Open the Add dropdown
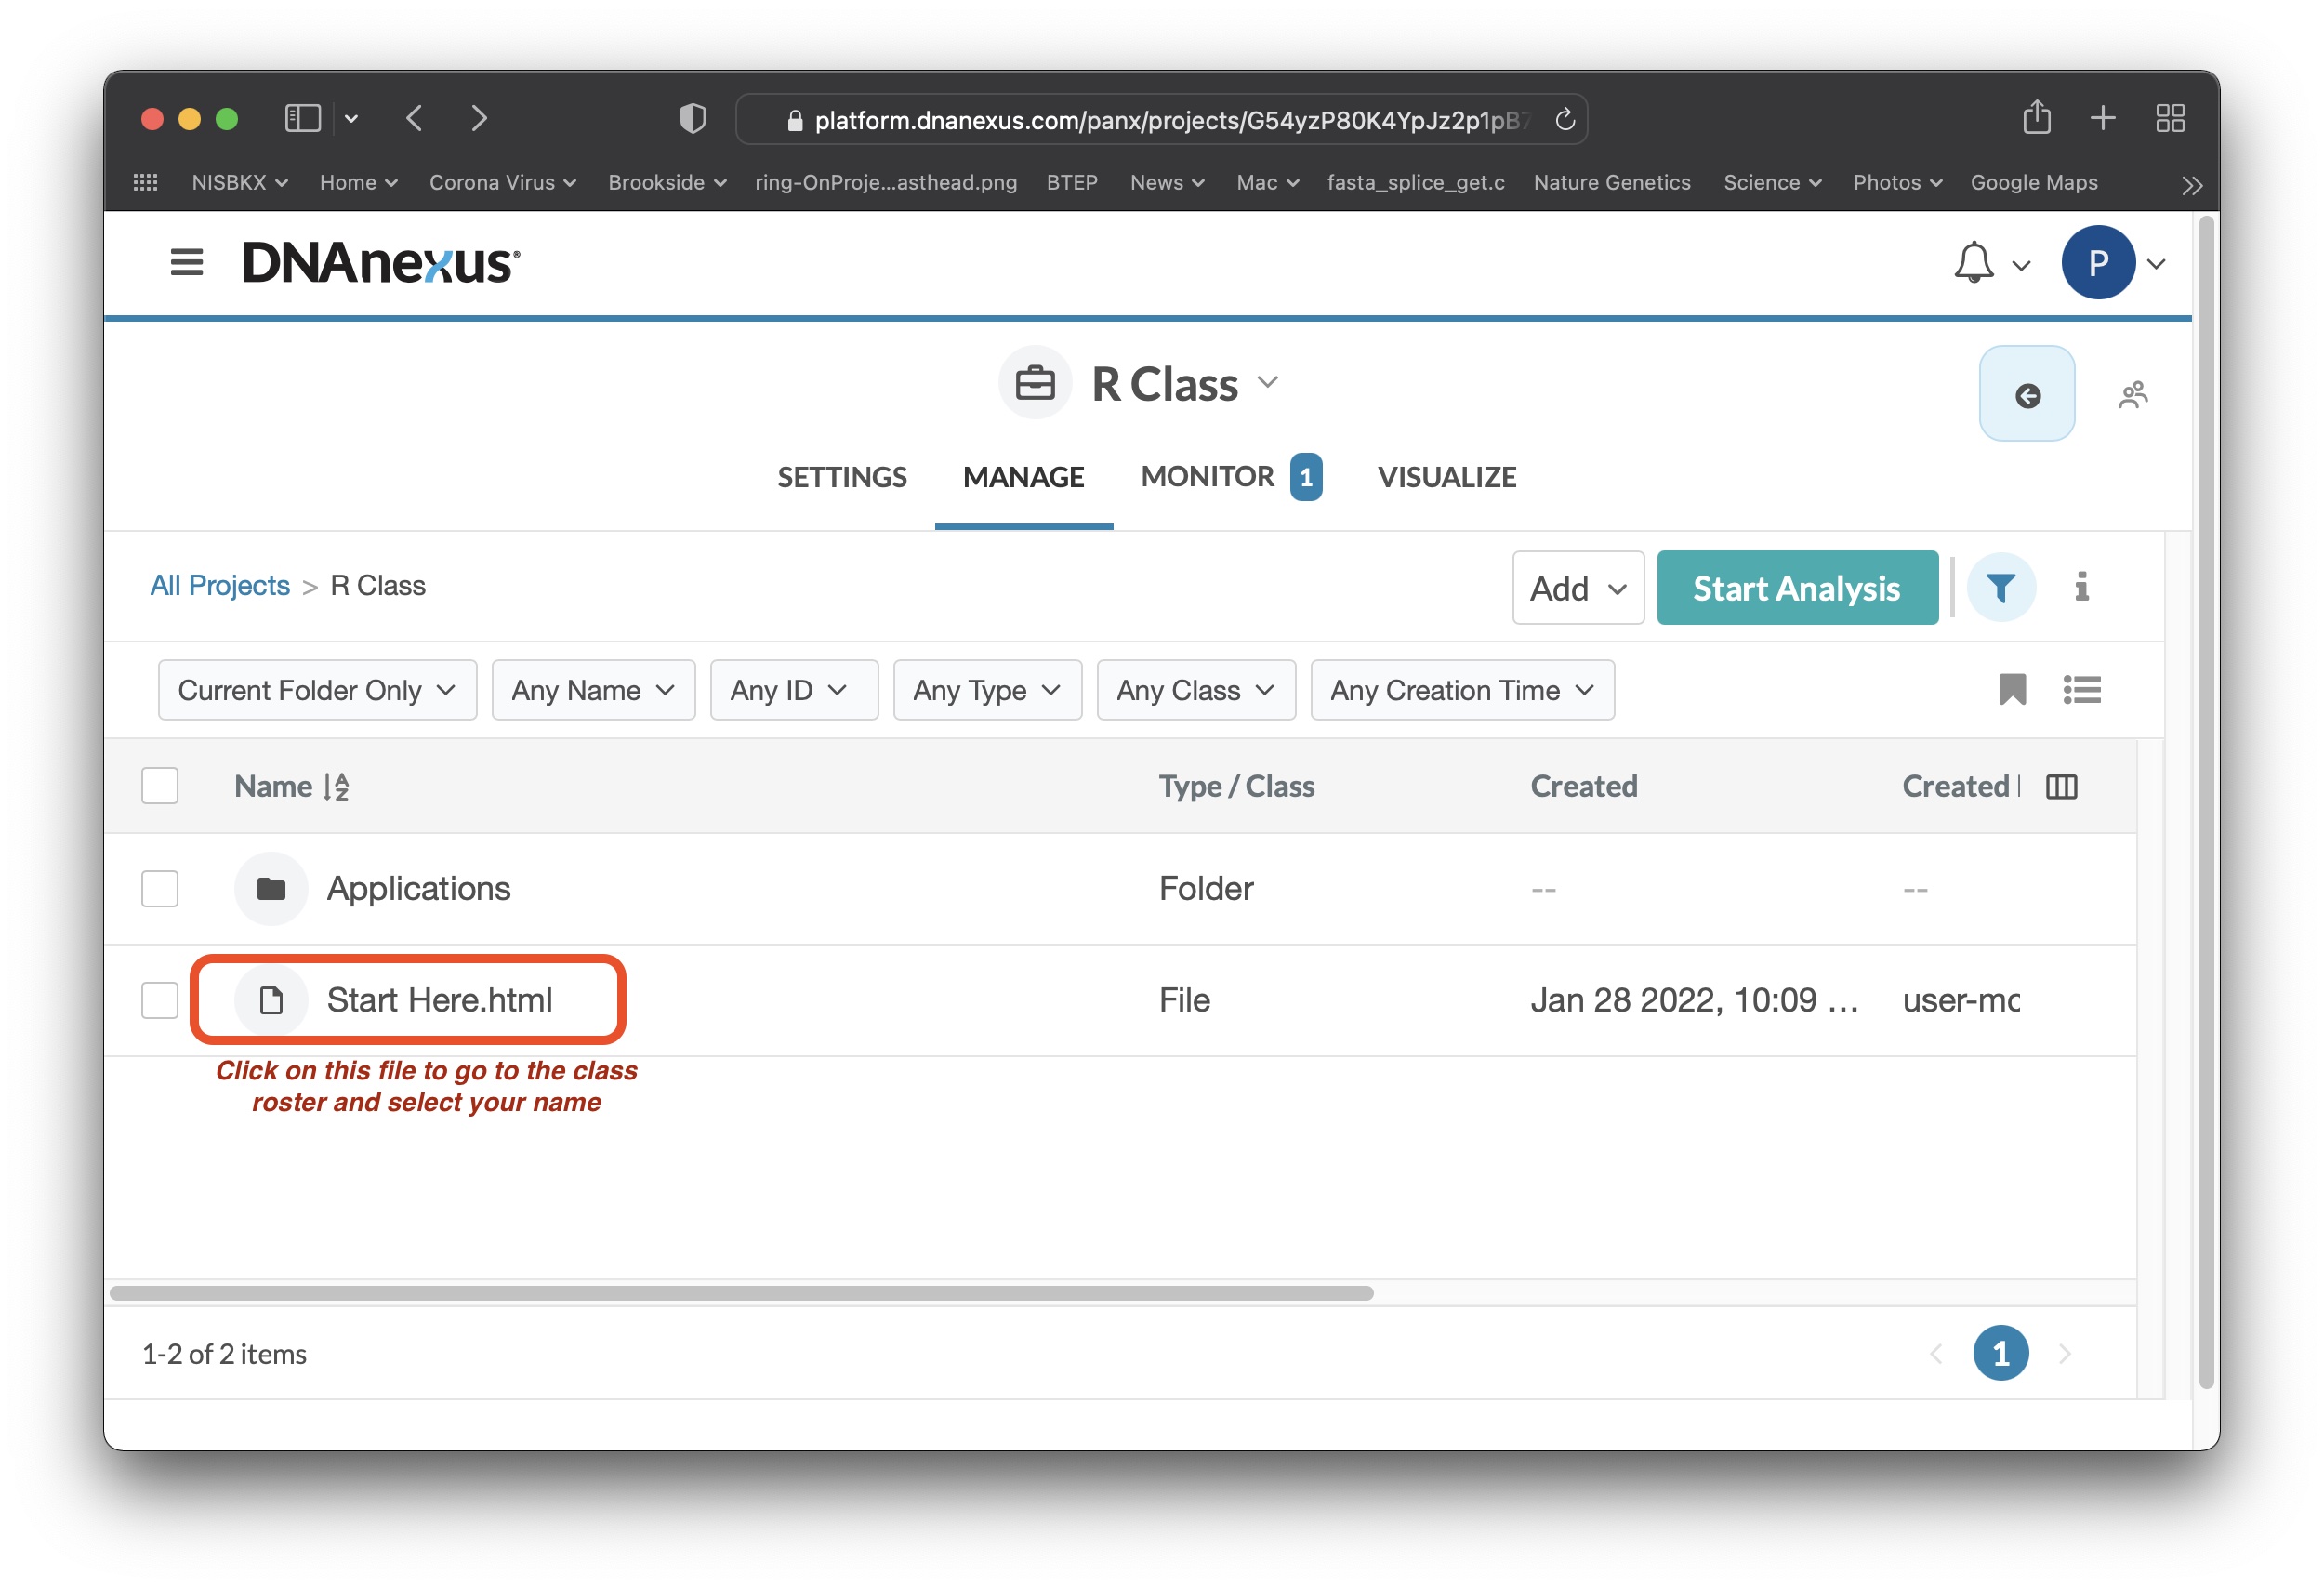Screen dimensions: 2324x1588 pos(1577,589)
